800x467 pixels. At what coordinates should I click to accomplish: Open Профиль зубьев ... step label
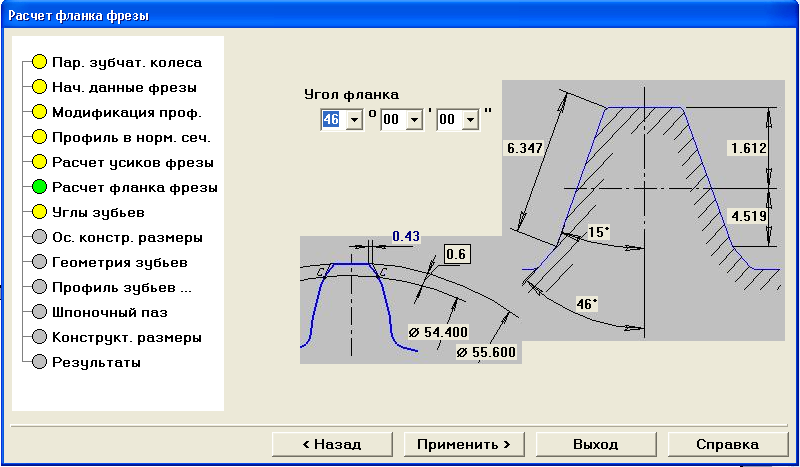122,288
